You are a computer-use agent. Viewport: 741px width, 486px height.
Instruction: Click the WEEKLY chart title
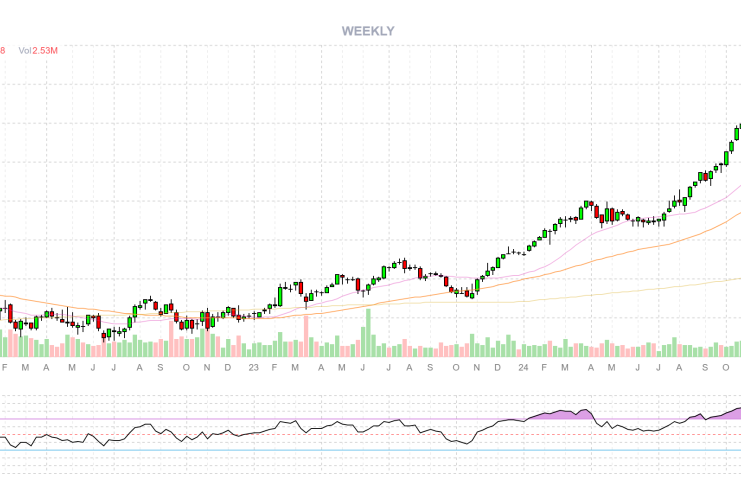pyautogui.click(x=368, y=31)
